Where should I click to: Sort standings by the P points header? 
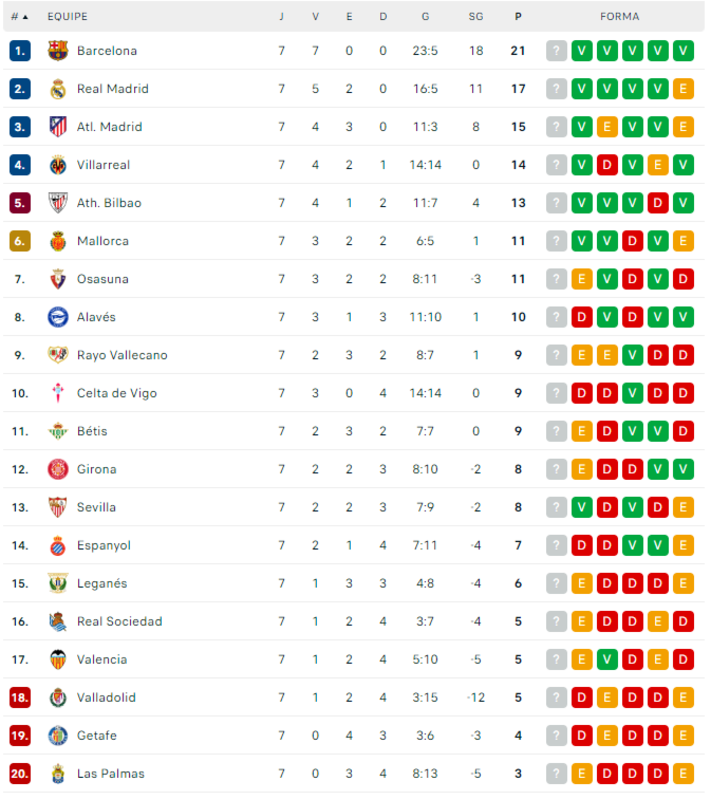click(518, 17)
